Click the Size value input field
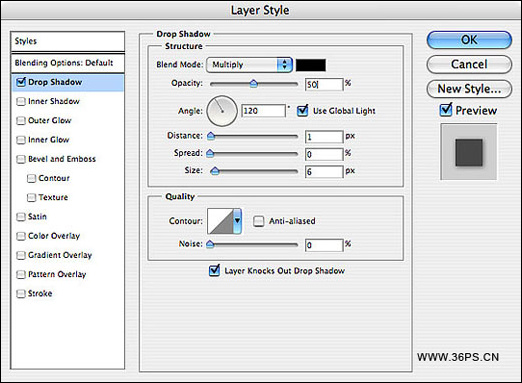The image size is (522, 383). coord(324,171)
